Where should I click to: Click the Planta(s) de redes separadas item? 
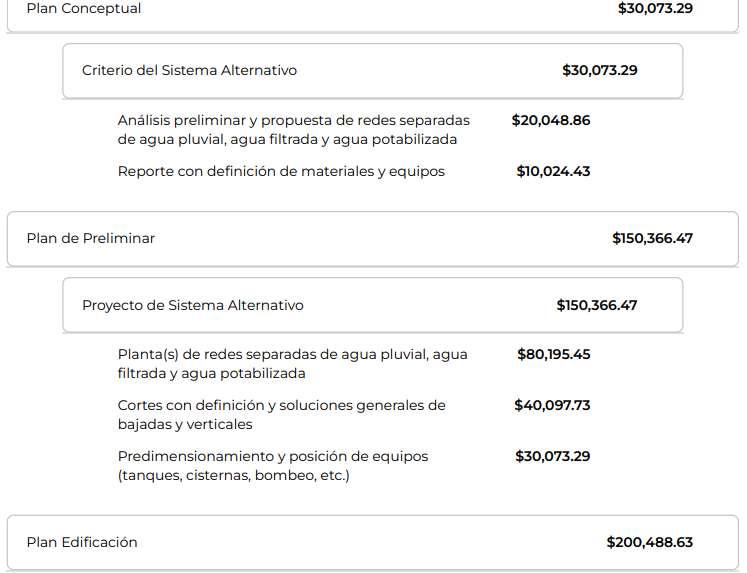tap(293, 364)
